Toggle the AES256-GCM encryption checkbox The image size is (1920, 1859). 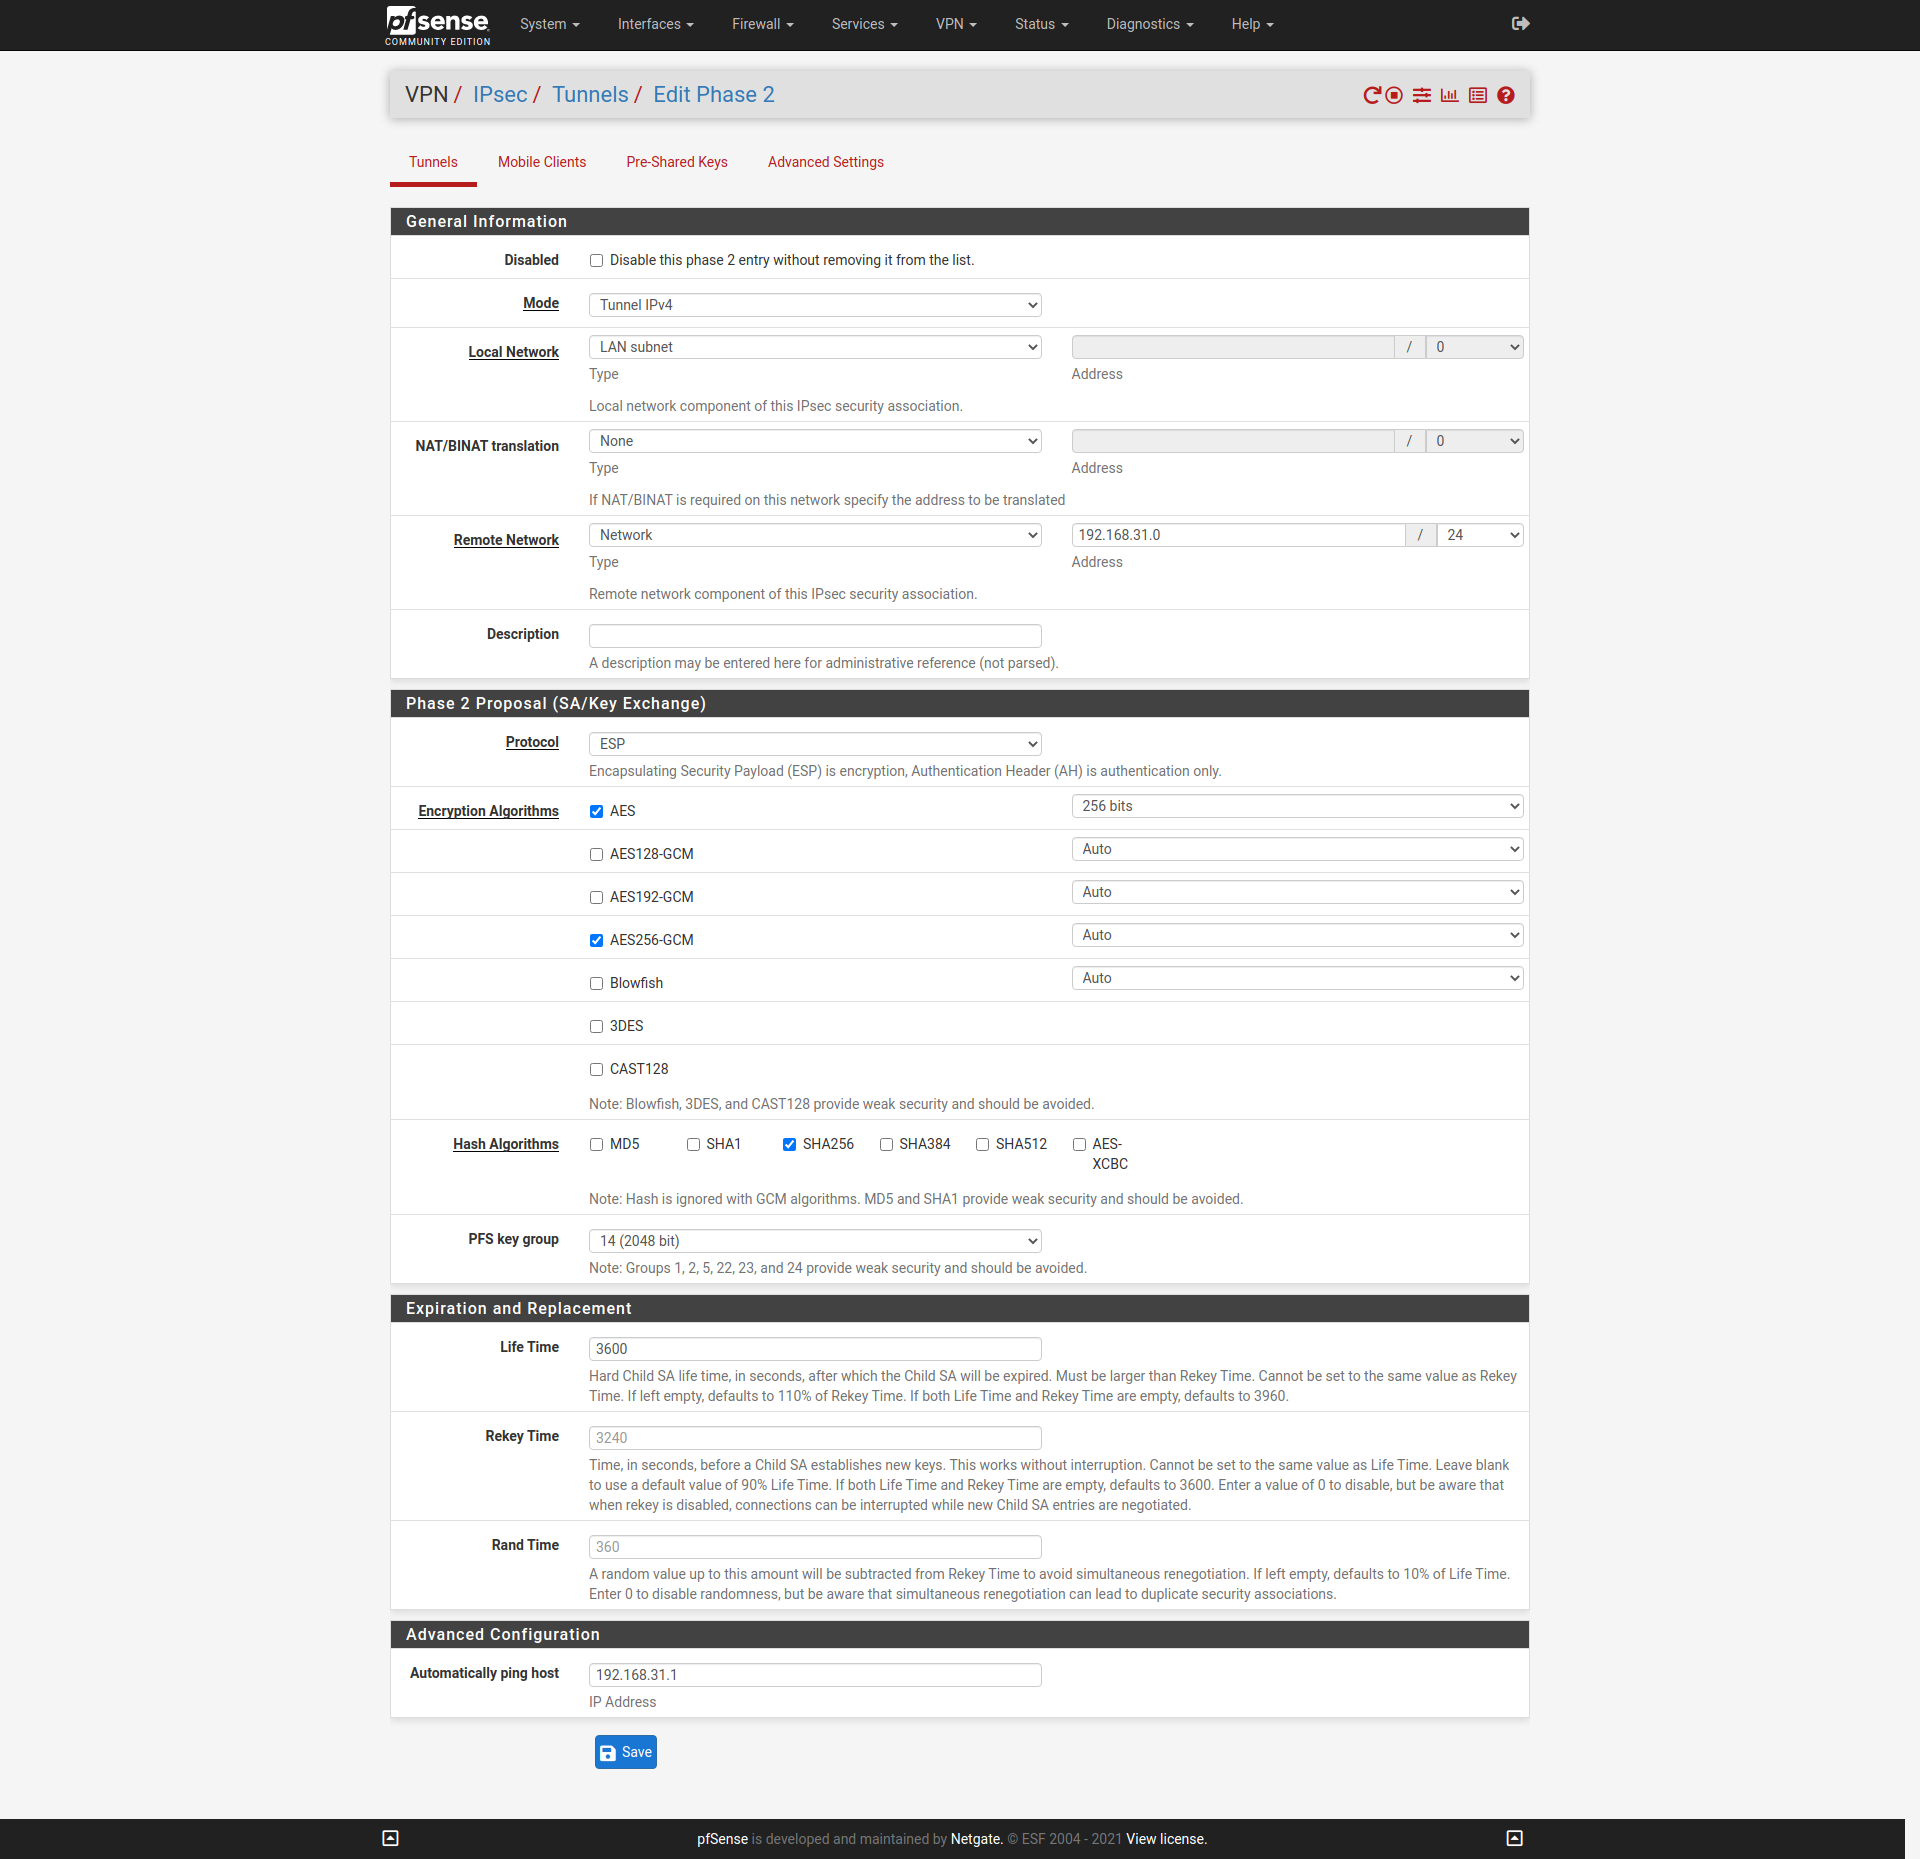coord(598,940)
